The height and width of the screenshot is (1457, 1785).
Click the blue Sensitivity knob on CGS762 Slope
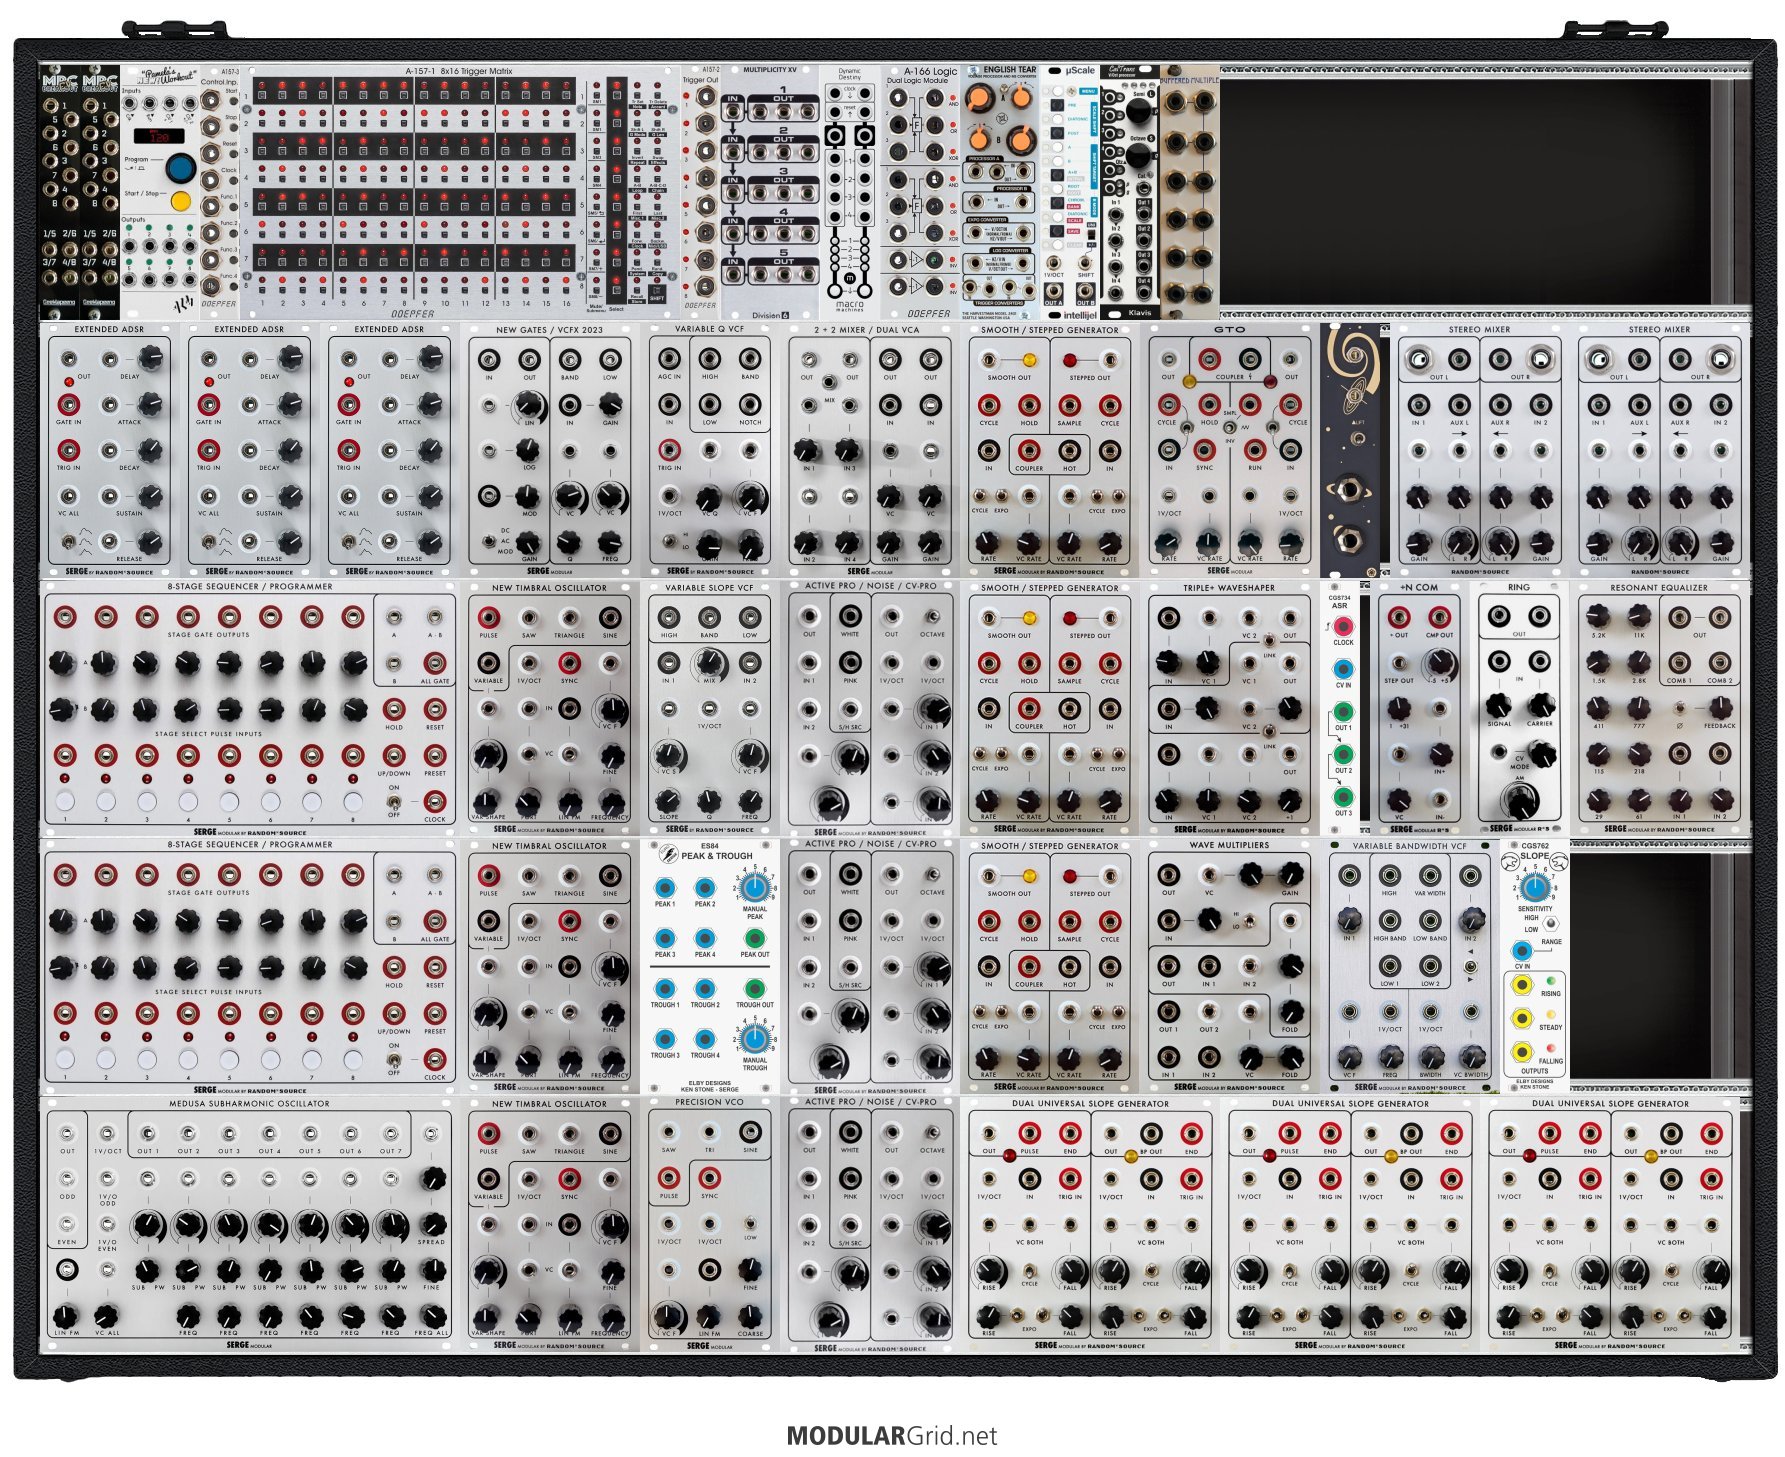[x=1534, y=887]
